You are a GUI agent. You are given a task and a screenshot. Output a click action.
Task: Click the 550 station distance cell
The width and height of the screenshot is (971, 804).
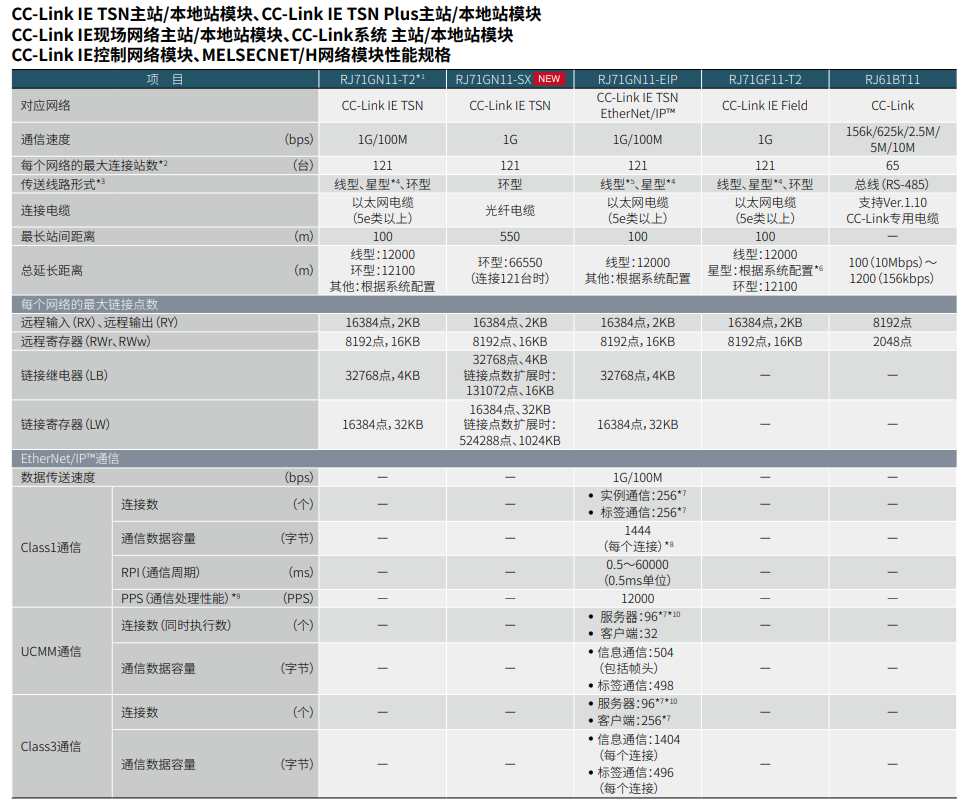510,237
